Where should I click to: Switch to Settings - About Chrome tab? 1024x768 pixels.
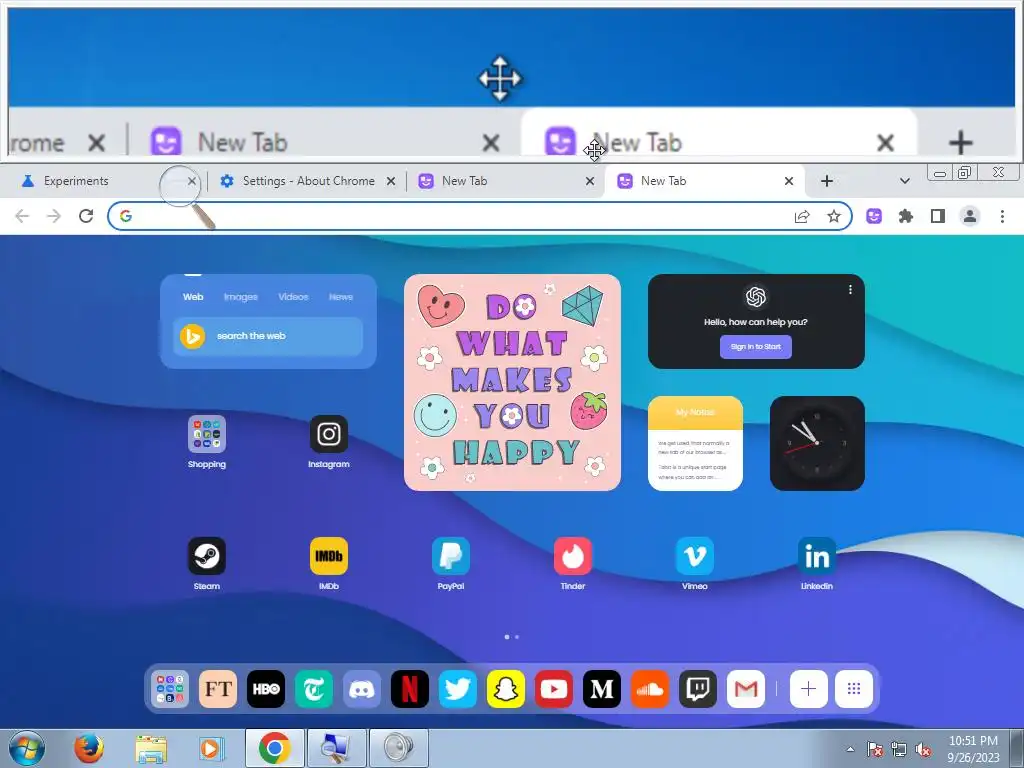point(307,181)
